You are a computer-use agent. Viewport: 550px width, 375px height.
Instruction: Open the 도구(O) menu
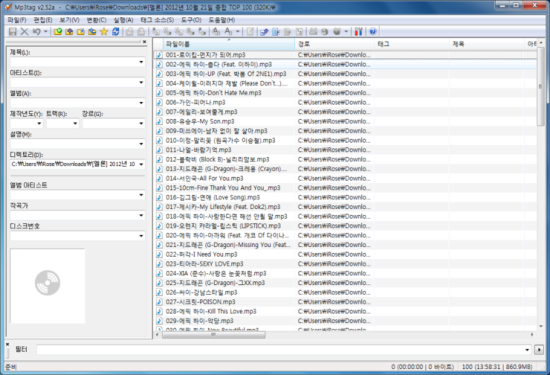[191, 20]
